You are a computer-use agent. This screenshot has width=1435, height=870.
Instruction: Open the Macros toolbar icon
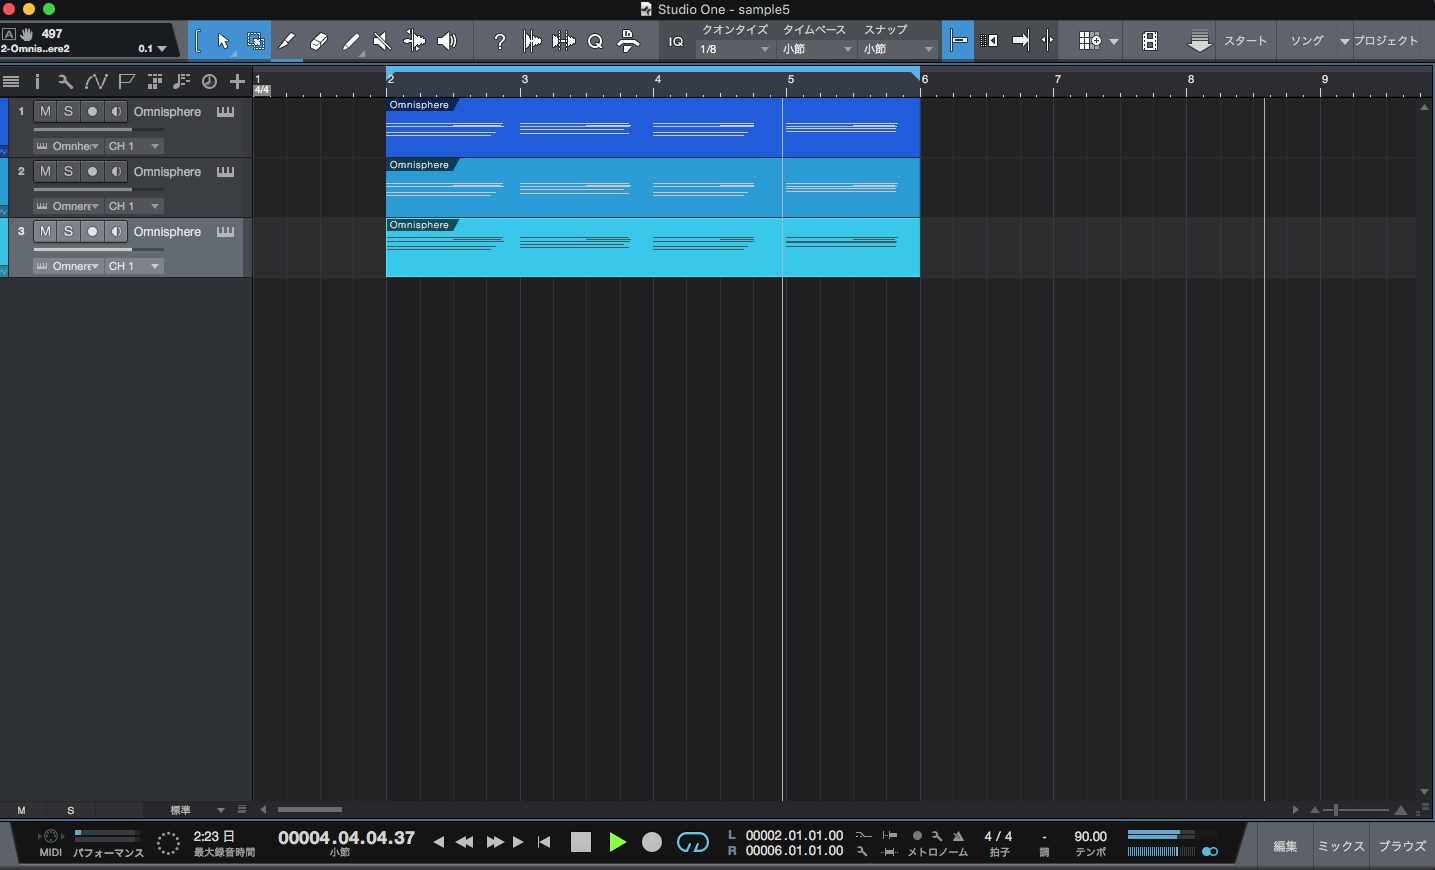coord(628,41)
